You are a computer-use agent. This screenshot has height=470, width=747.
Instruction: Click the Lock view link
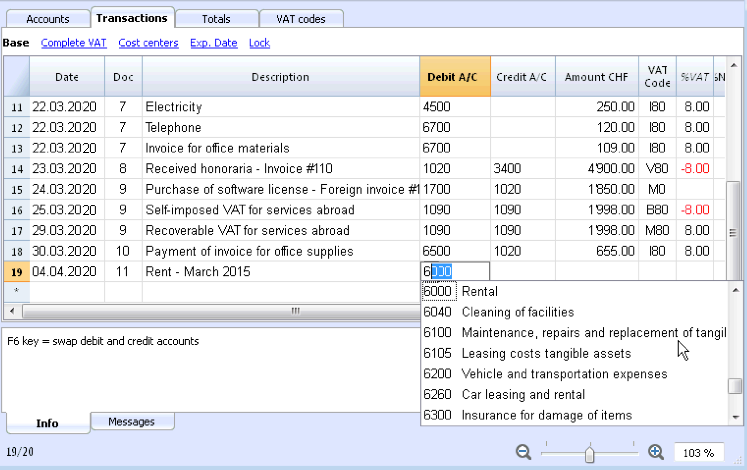click(259, 43)
